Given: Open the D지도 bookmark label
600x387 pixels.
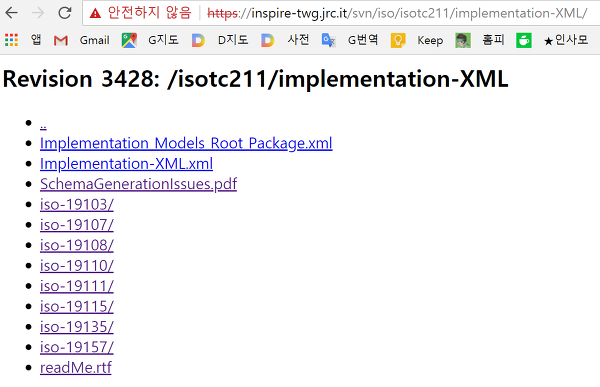Looking at the screenshot, I should 233,39.
